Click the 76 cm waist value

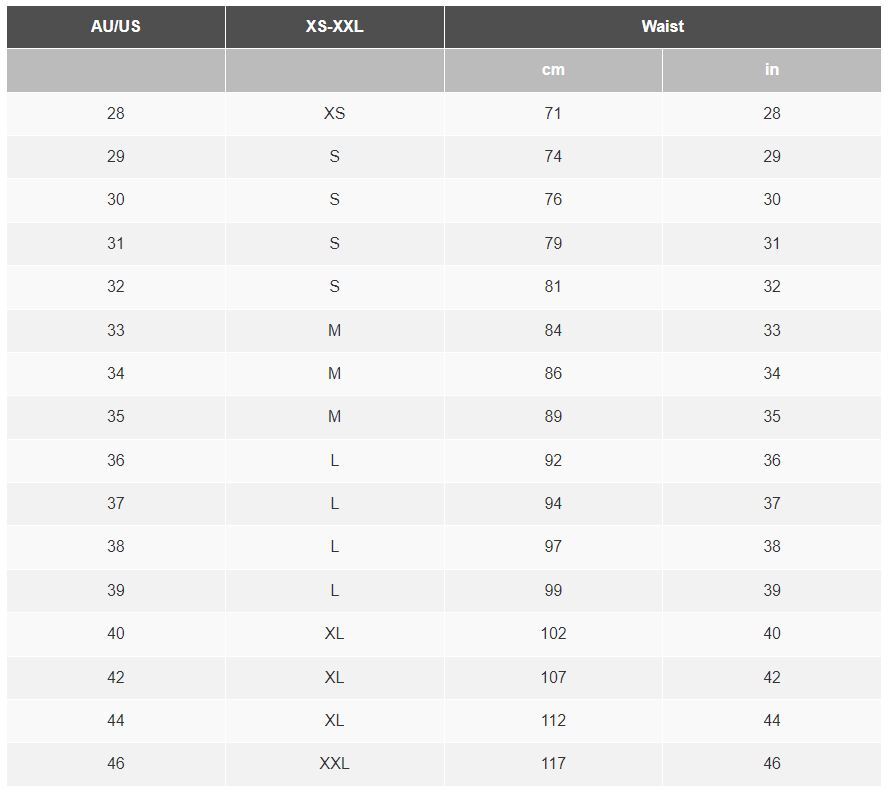point(553,199)
